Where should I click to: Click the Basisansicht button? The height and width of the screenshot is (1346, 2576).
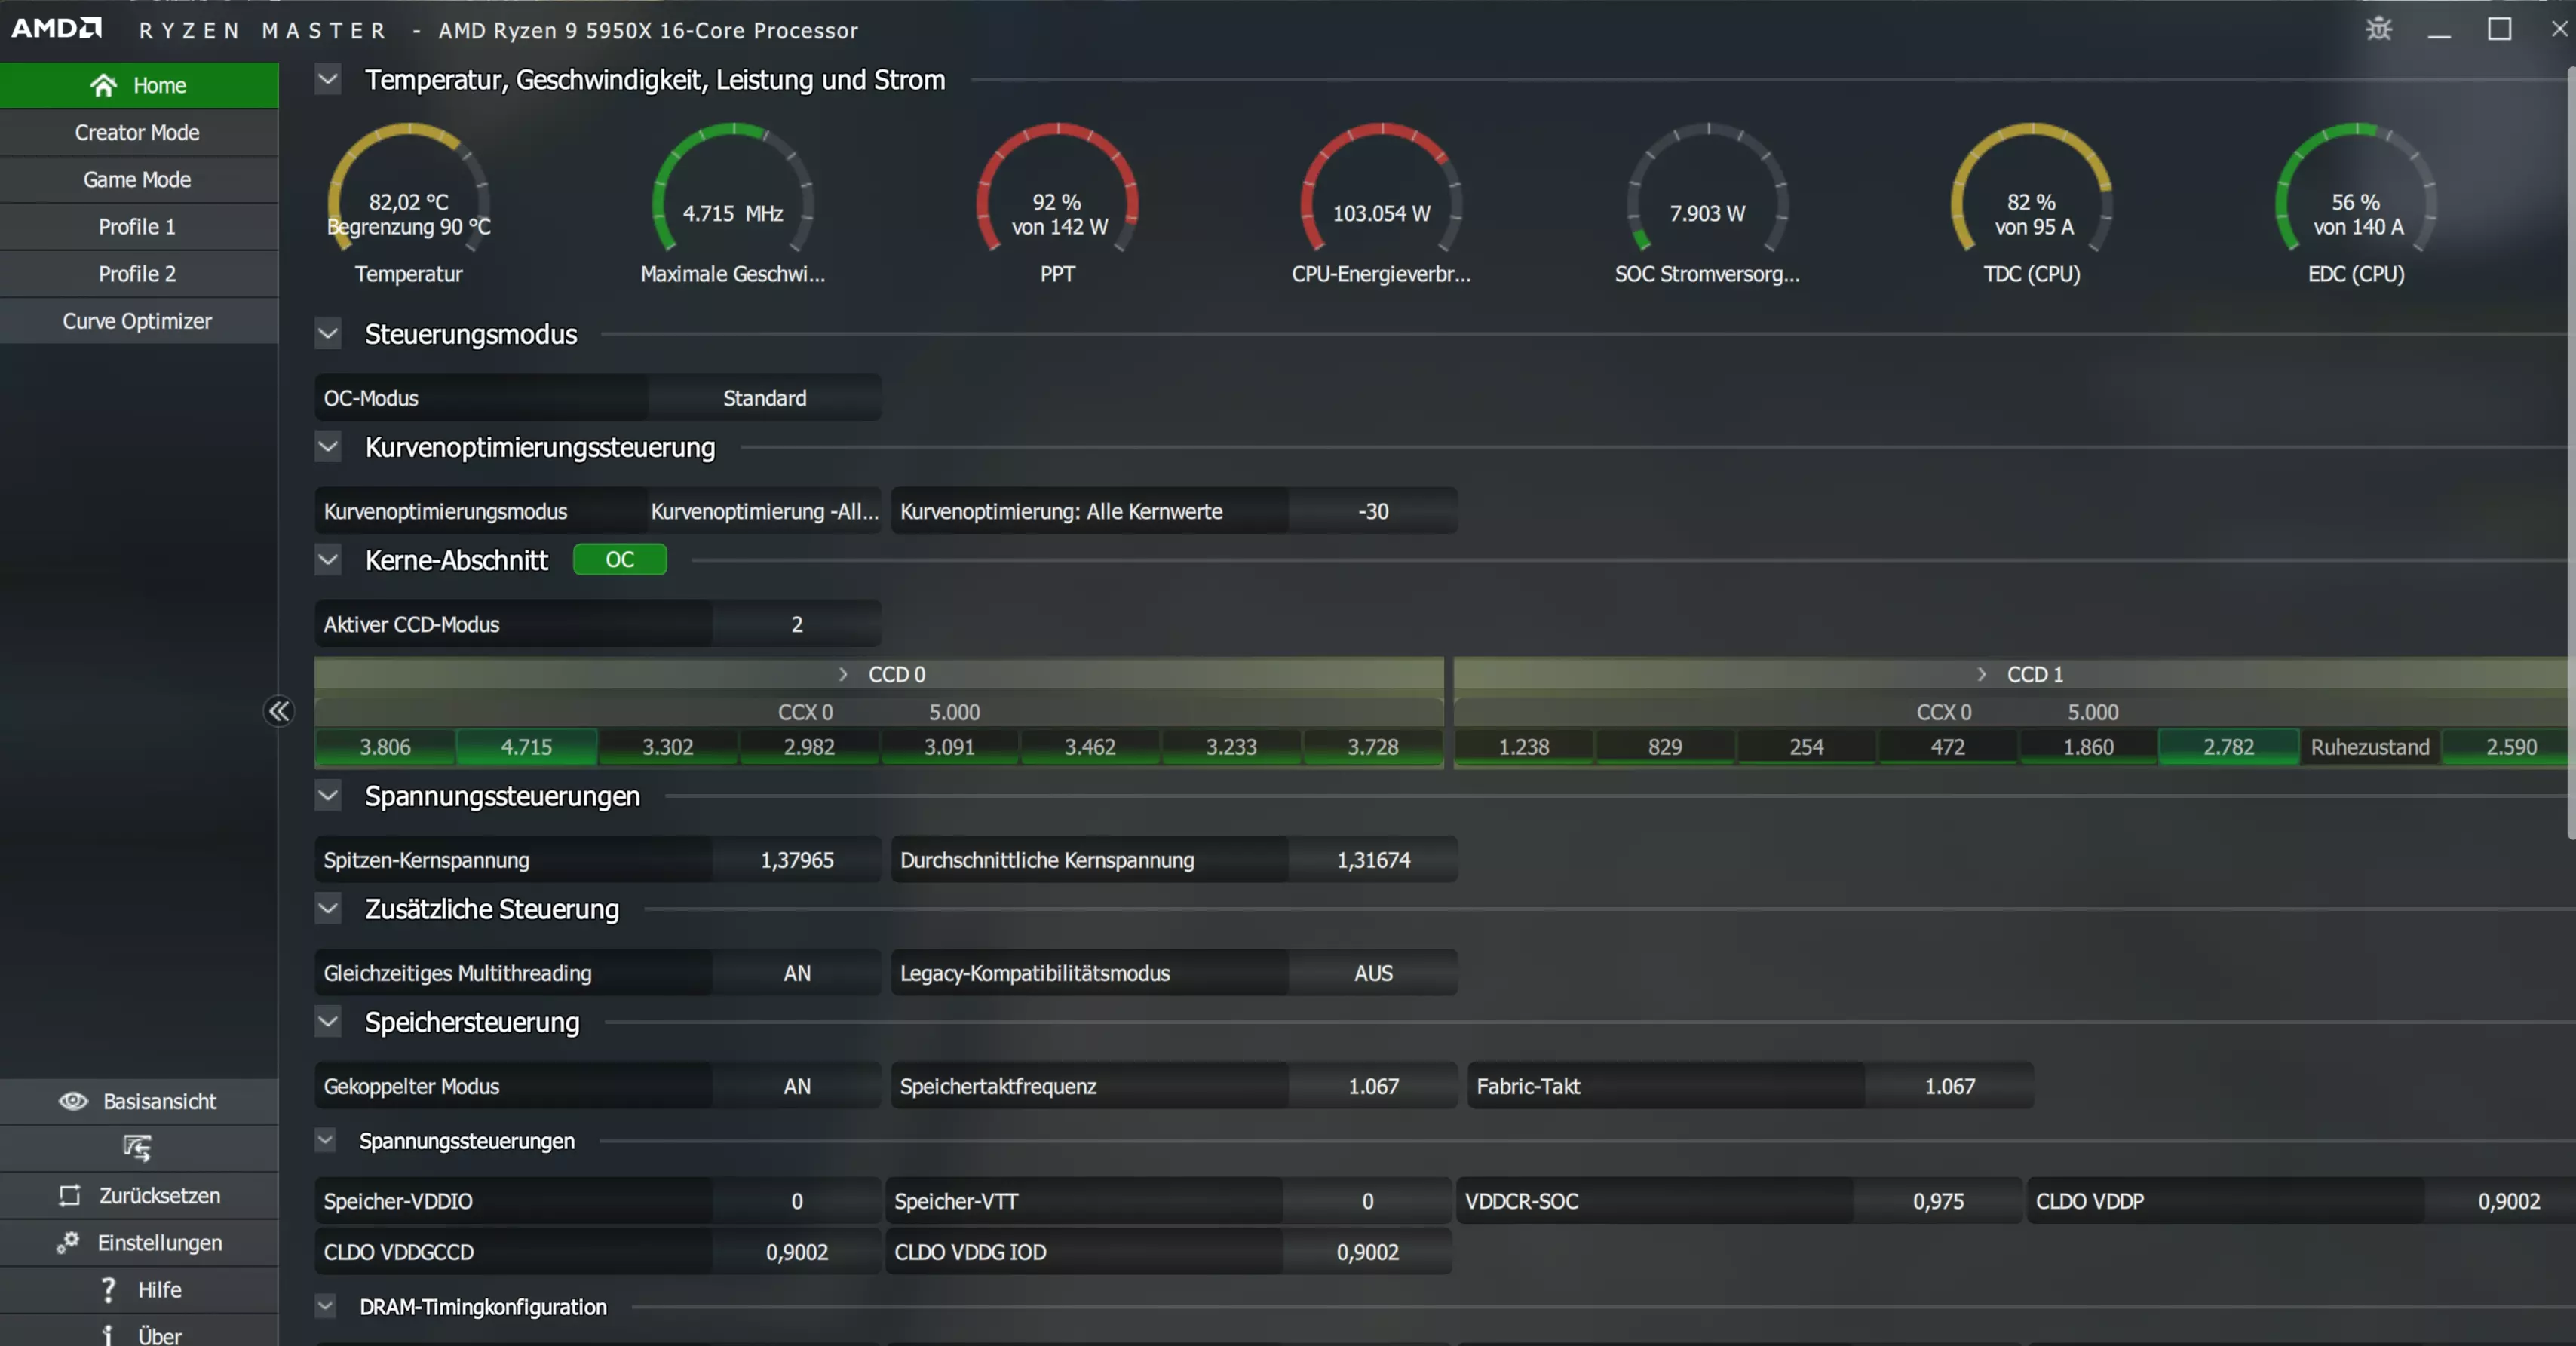138,1101
